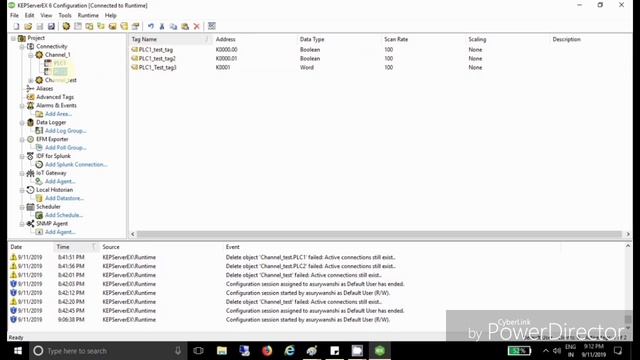The height and width of the screenshot is (360, 640).
Task: Click the SNMP Agent icon in tree
Action: click(30, 223)
